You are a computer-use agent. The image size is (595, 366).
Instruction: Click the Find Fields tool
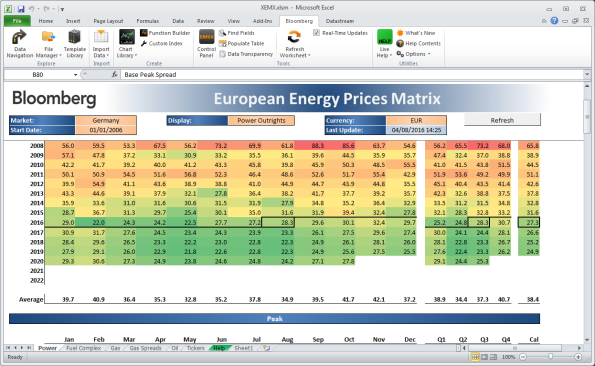pyautogui.click(x=237, y=33)
